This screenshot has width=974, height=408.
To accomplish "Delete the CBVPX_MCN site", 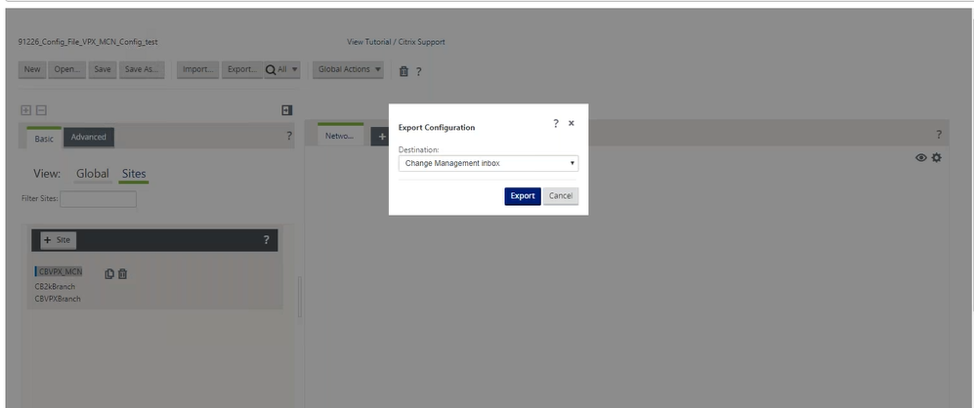I will [x=122, y=273].
